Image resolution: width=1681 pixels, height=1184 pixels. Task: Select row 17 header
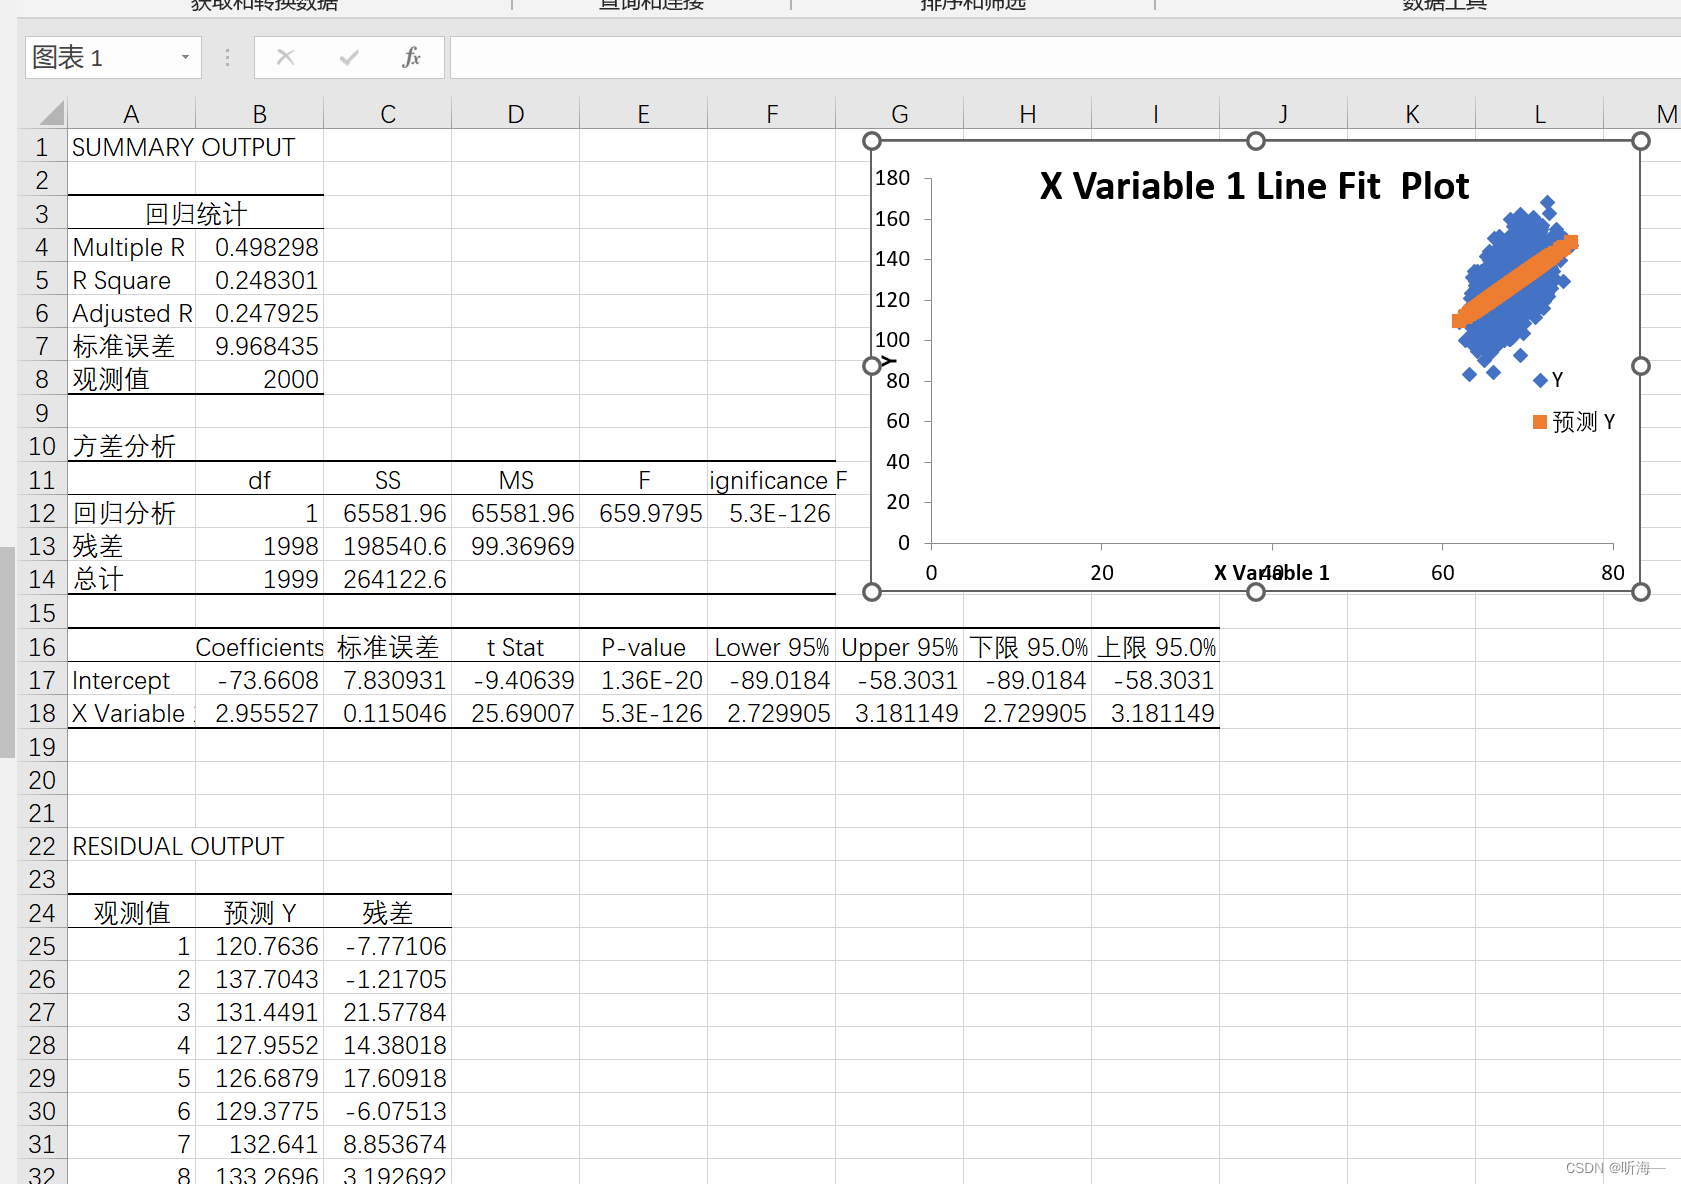(42, 680)
